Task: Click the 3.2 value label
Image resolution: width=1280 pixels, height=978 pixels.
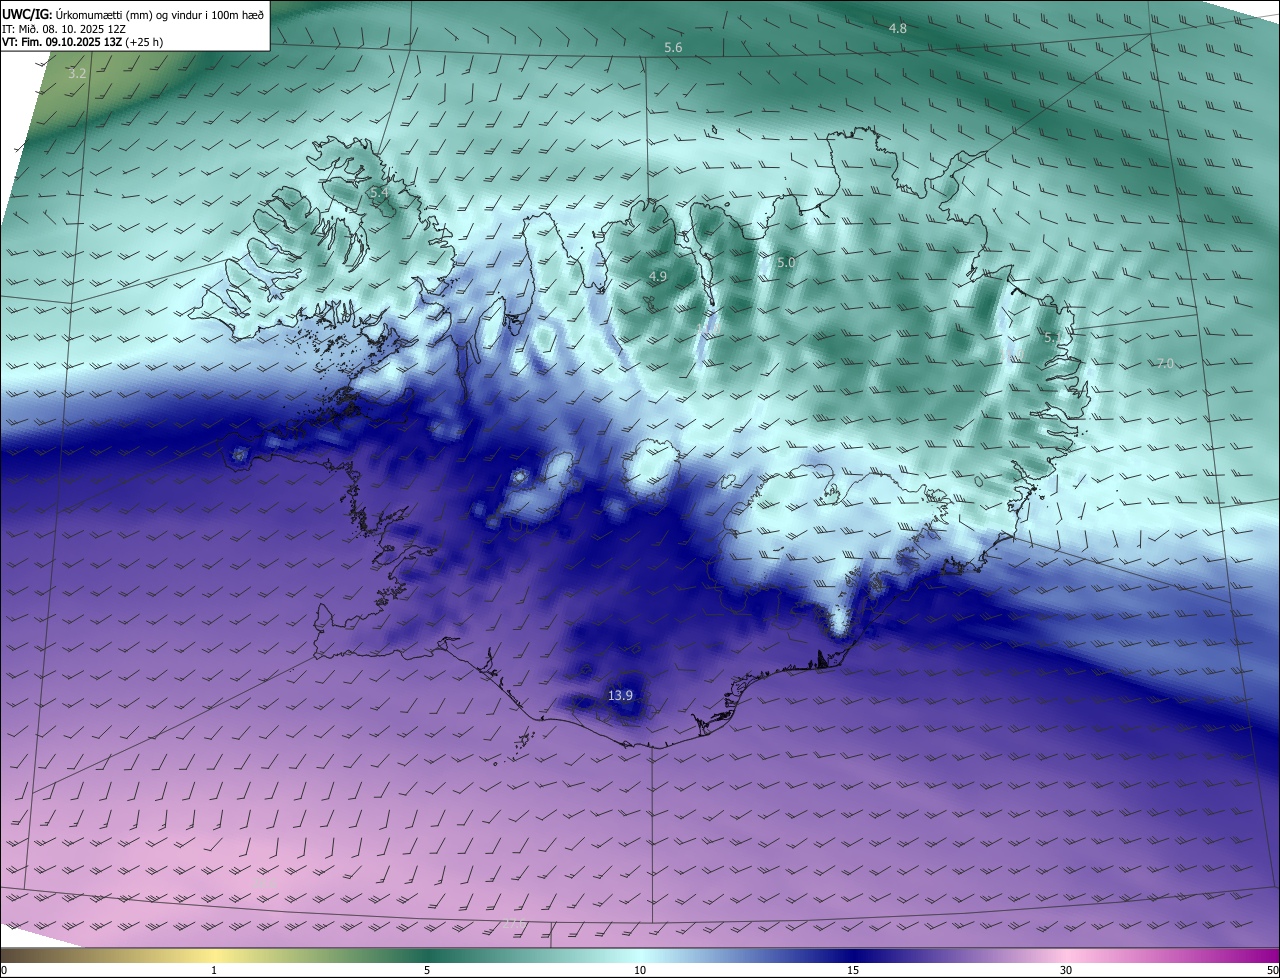Action: tap(77, 74)
